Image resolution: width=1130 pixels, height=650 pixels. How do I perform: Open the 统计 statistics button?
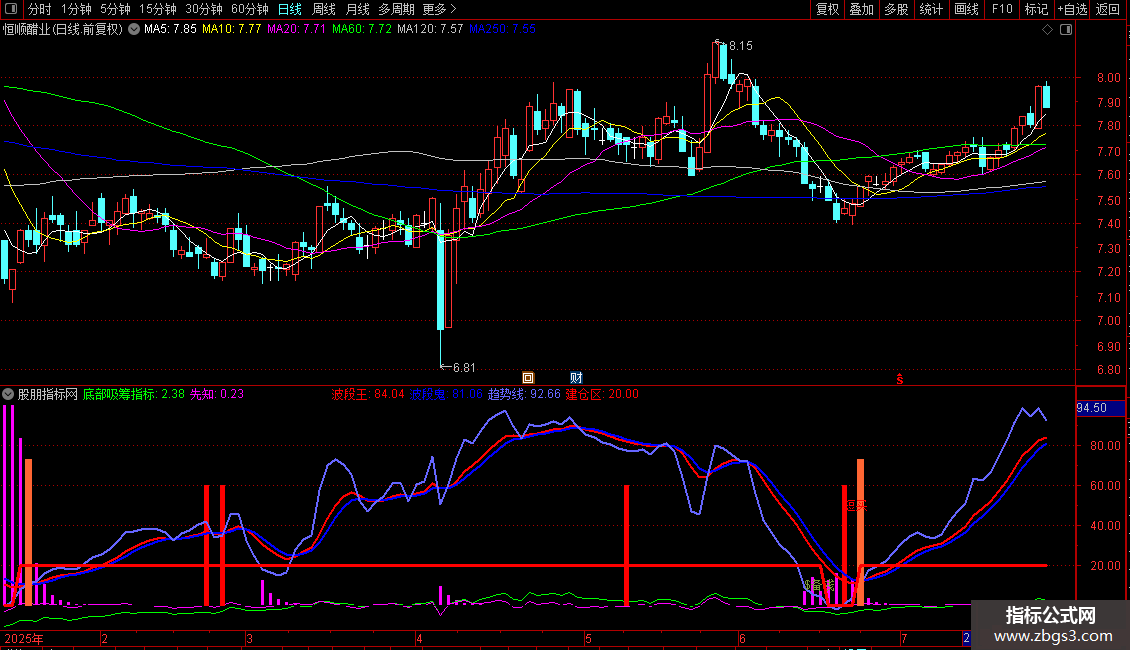(x=930, y=9)
